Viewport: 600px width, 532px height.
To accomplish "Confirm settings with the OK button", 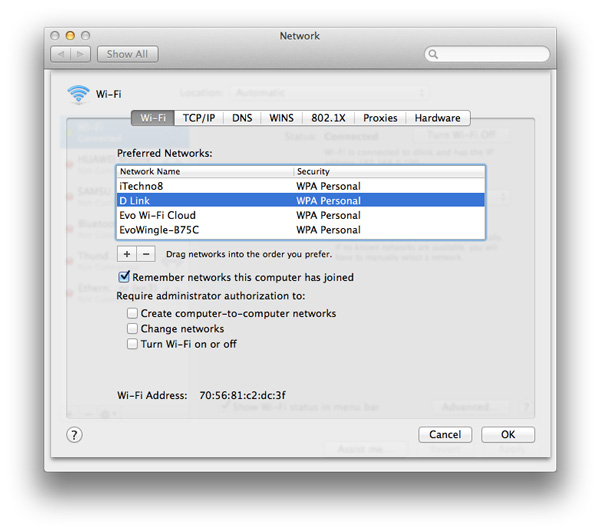I will click(x=508, y=434).
